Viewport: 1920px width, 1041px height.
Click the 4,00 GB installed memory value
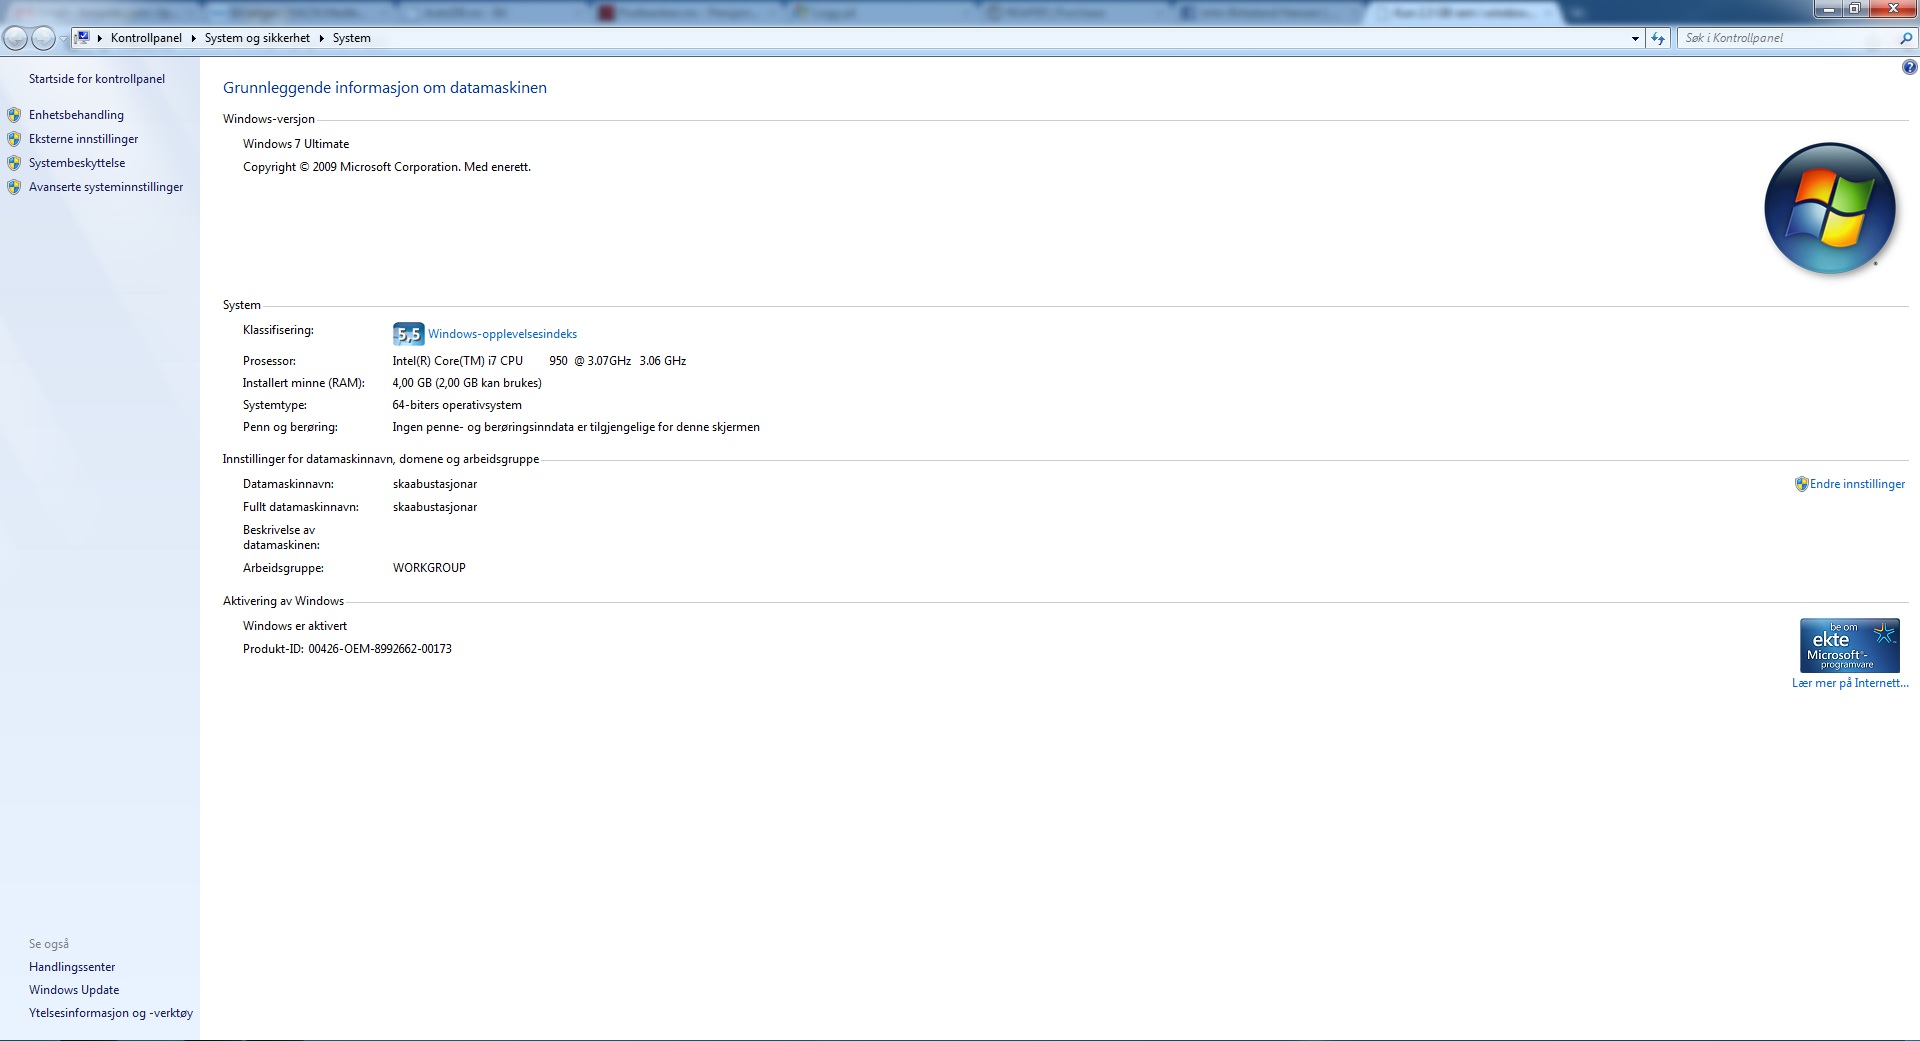(x=467, y=383)
